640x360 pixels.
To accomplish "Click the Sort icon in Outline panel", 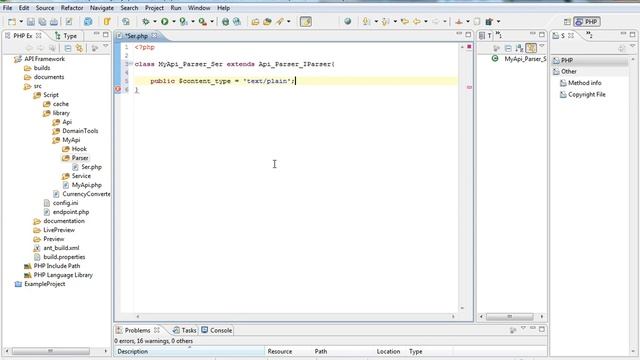I will pyautogui.click(x=519, y=49).
